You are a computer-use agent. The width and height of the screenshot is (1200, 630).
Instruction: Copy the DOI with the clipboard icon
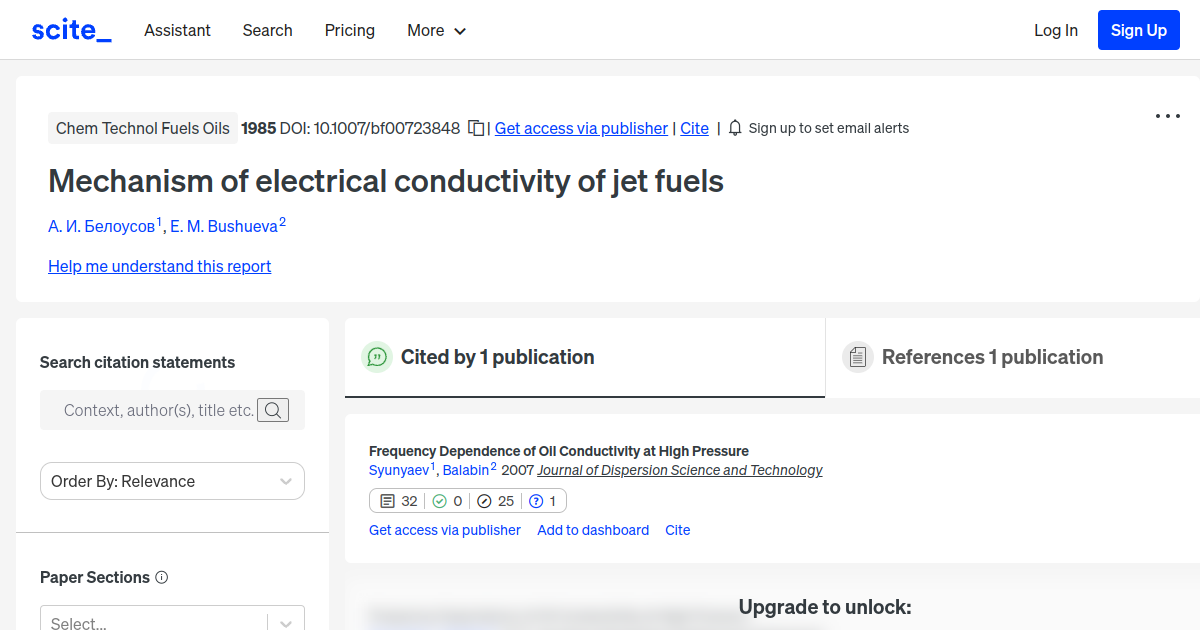point(476,128)
